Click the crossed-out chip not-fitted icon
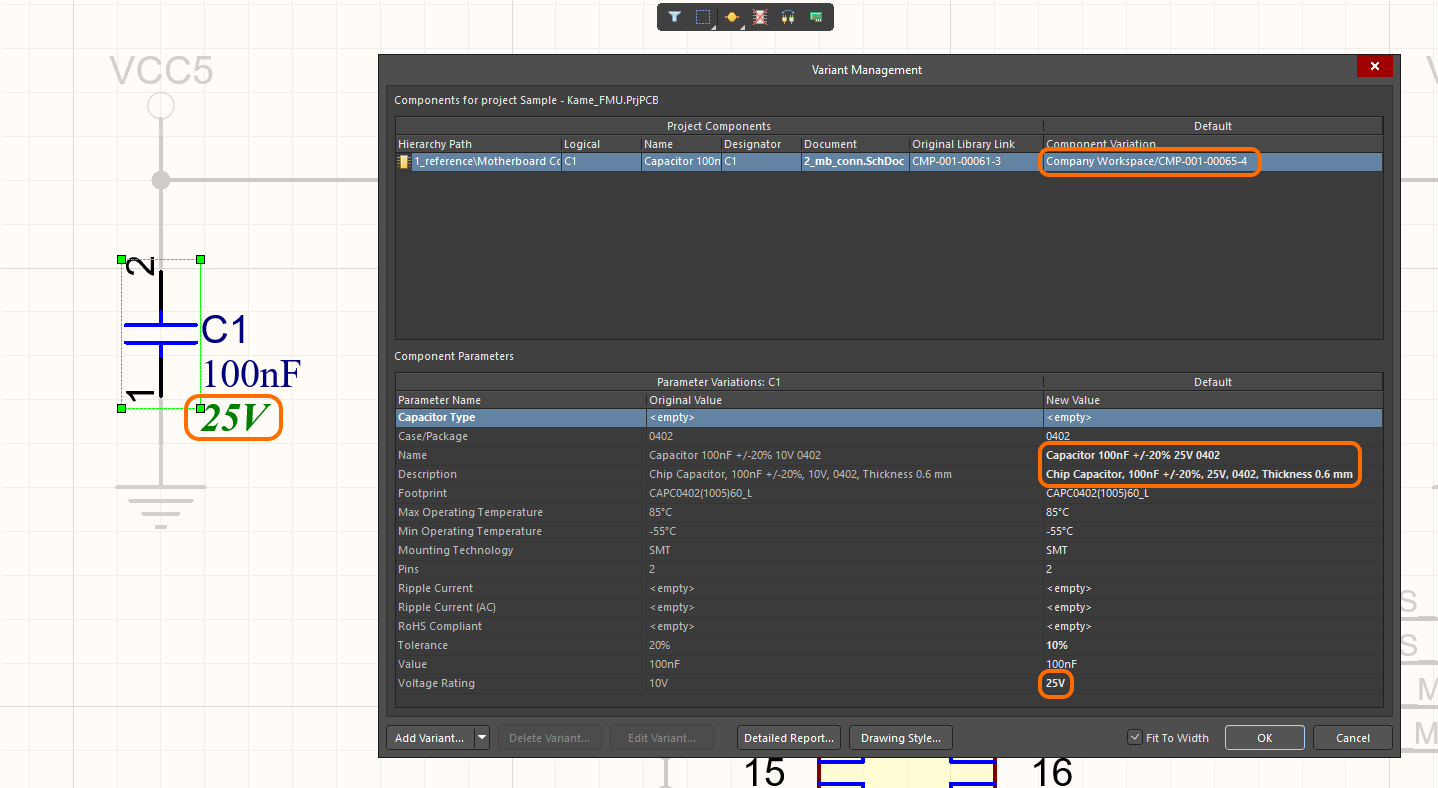 tap(760, 17)
